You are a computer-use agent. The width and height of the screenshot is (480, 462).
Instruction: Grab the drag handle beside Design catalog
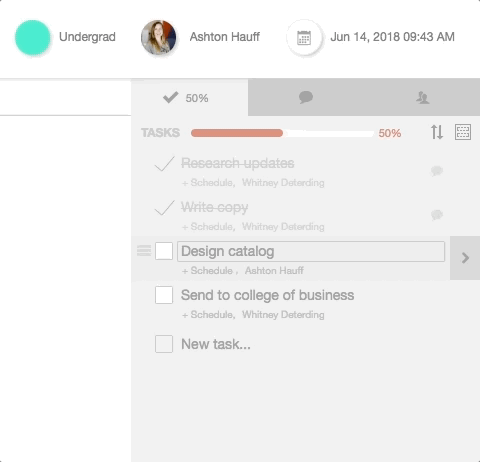(144, 251)
